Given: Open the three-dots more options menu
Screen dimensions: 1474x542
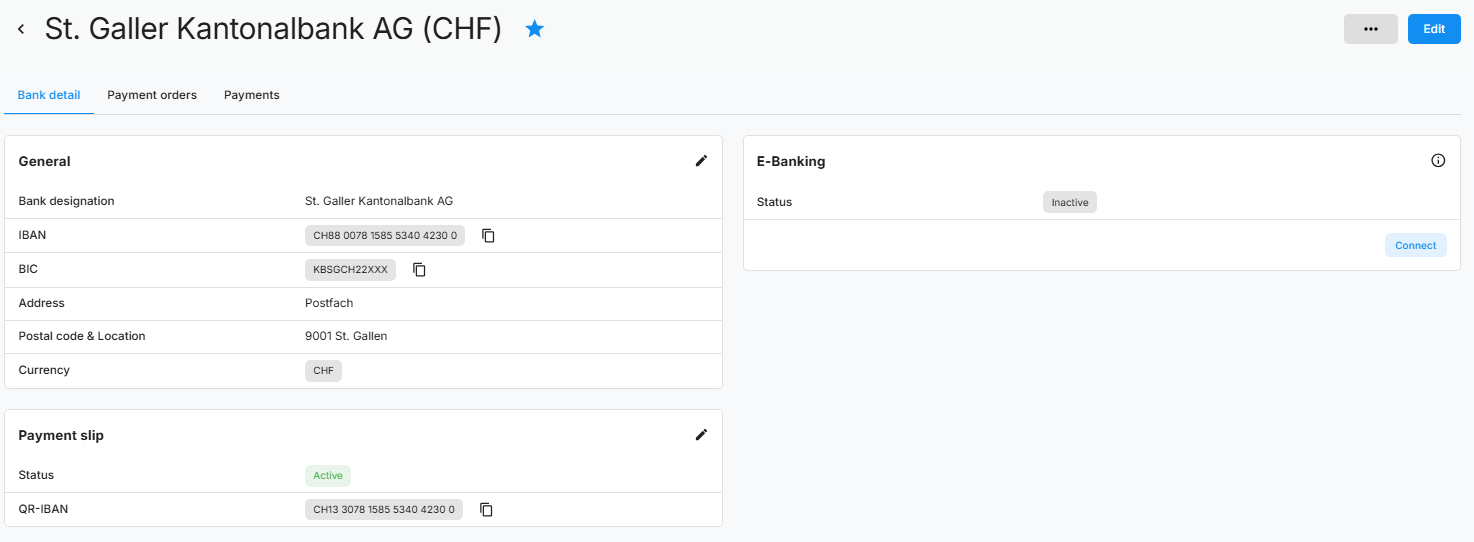Looking at the screenshot, I should [x=1370, y=29].
